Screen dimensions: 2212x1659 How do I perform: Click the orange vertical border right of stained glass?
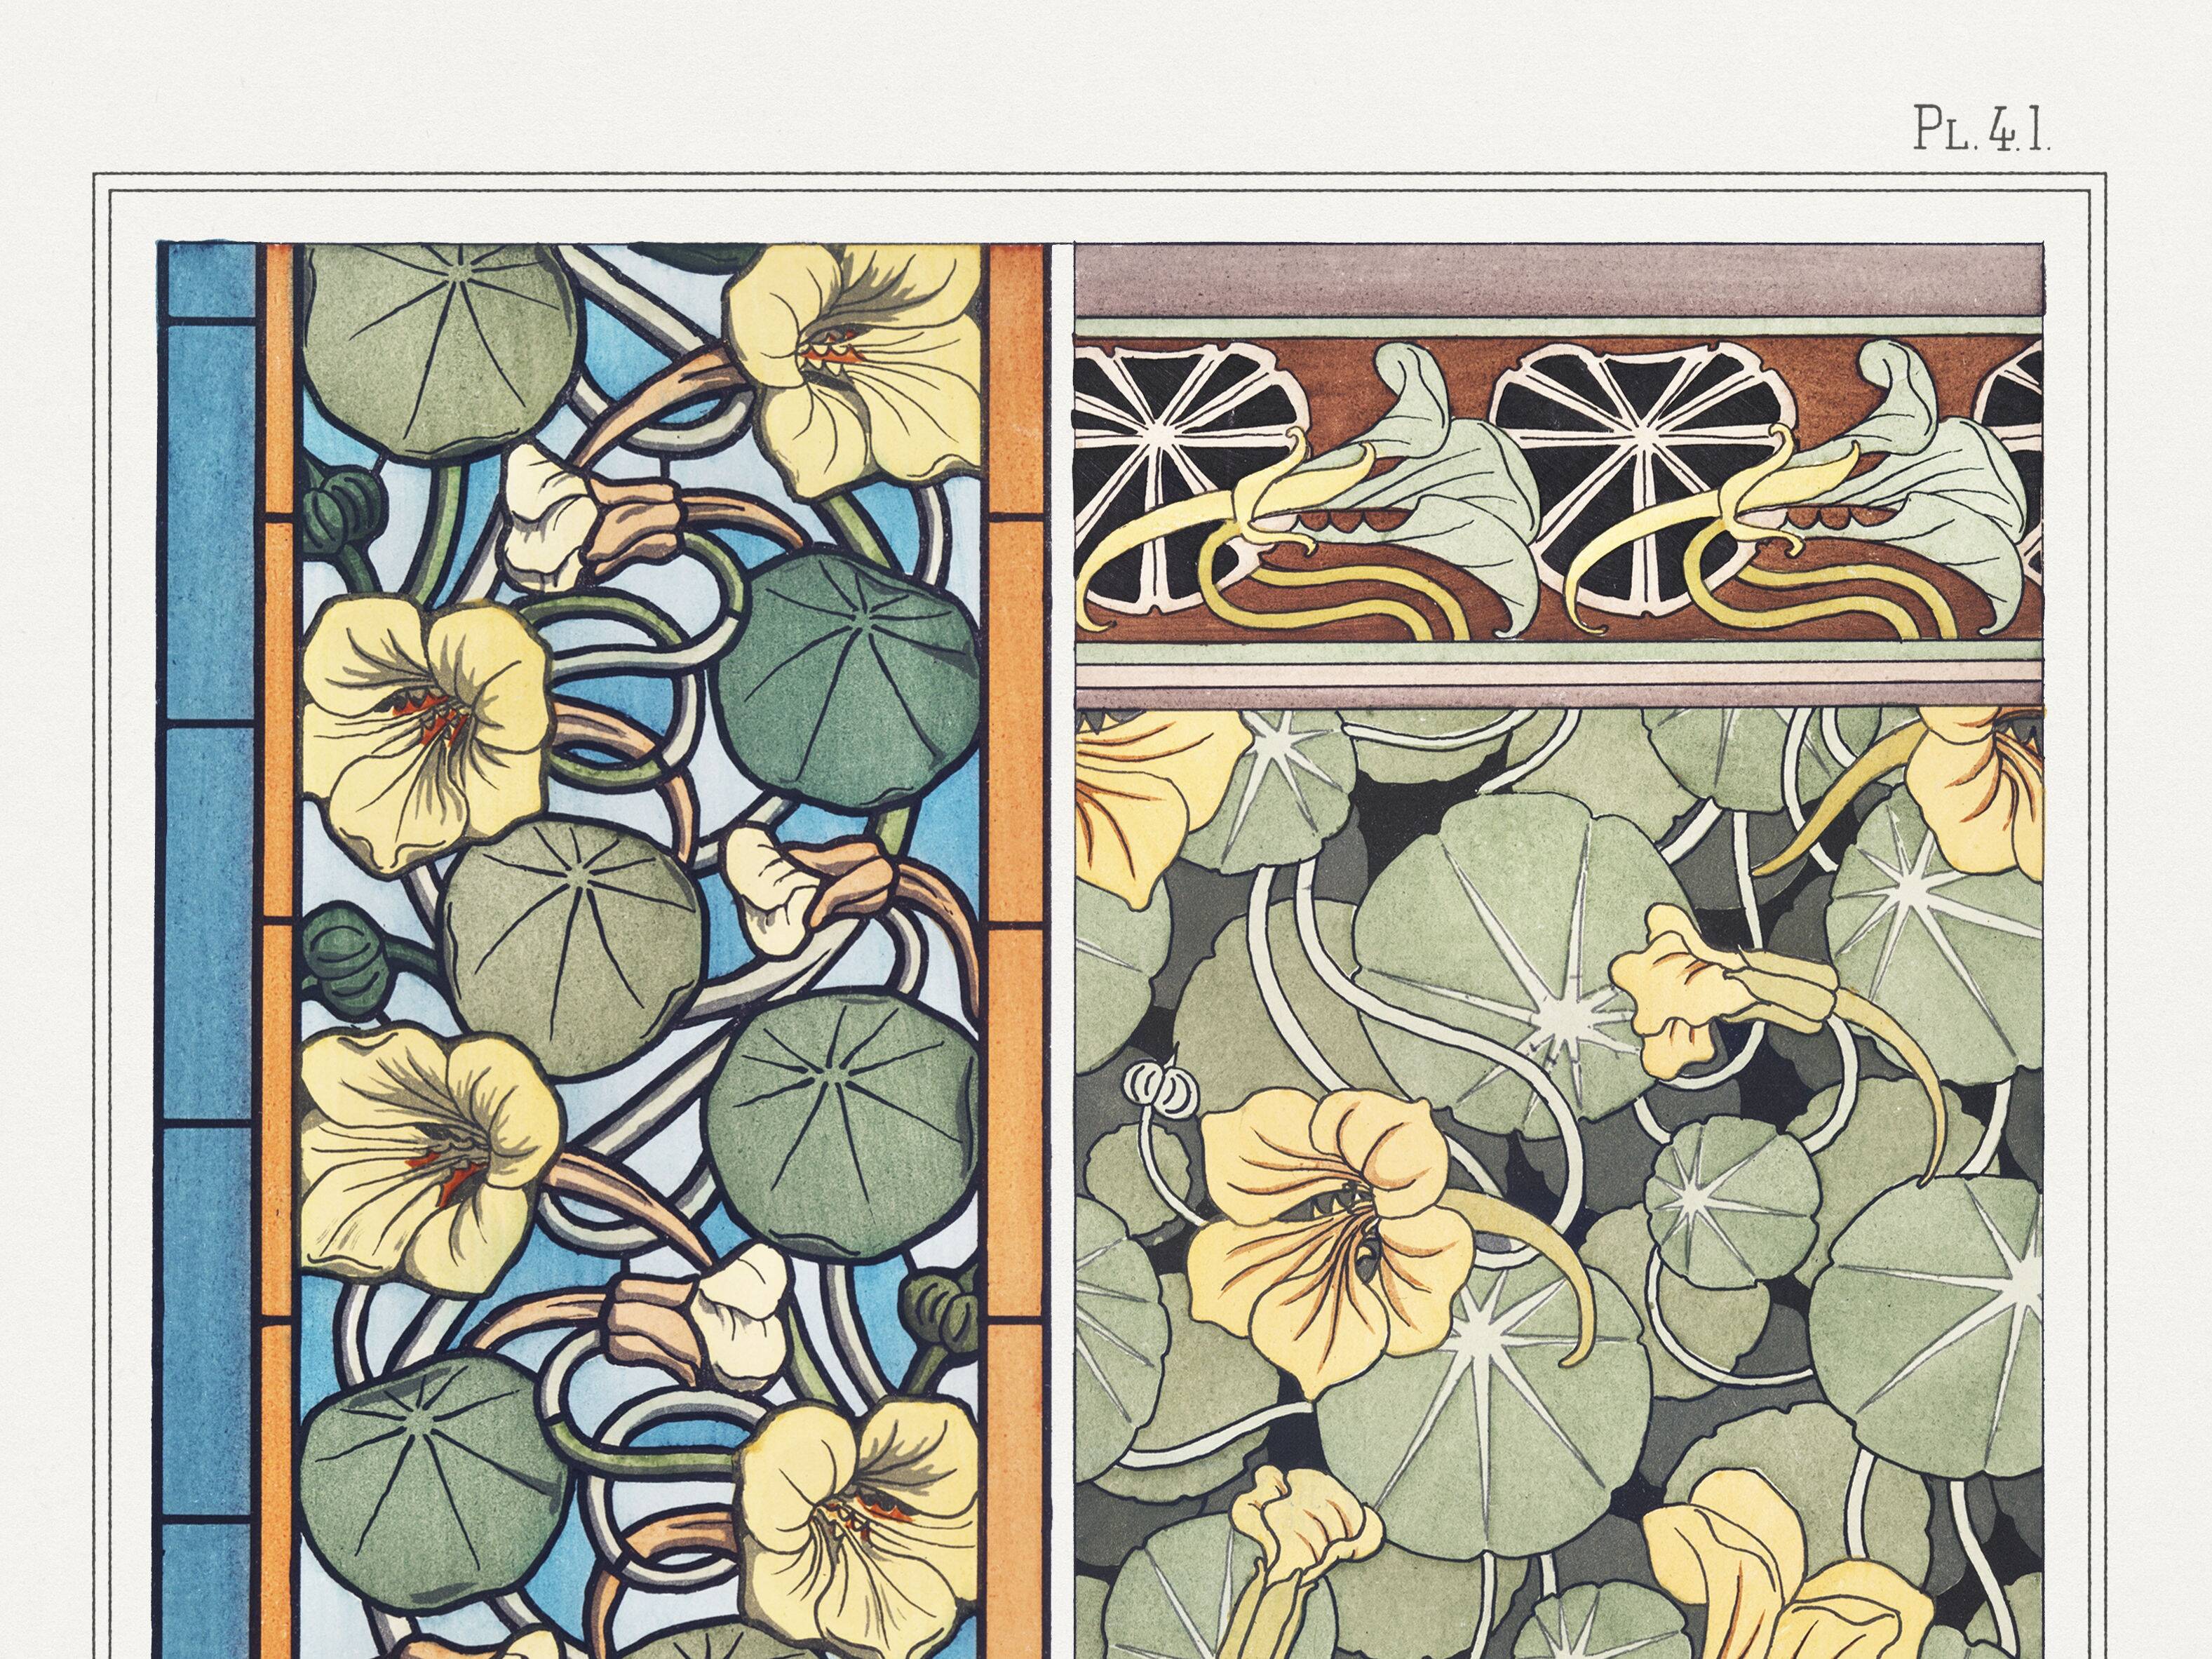point(1016,950)
